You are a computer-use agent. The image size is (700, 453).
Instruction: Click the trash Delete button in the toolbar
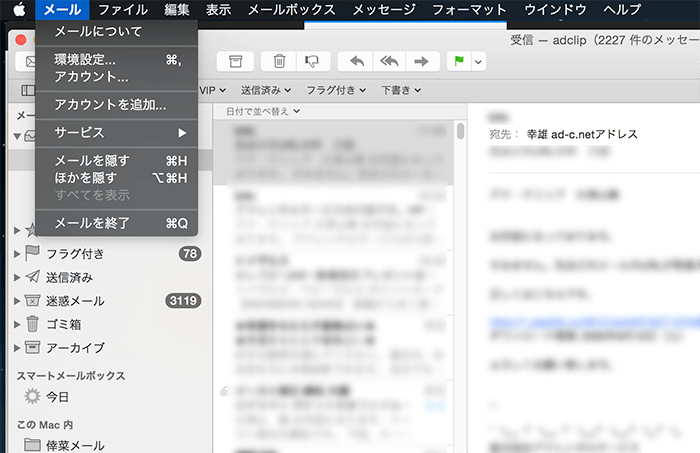click(x=281, y=61)
